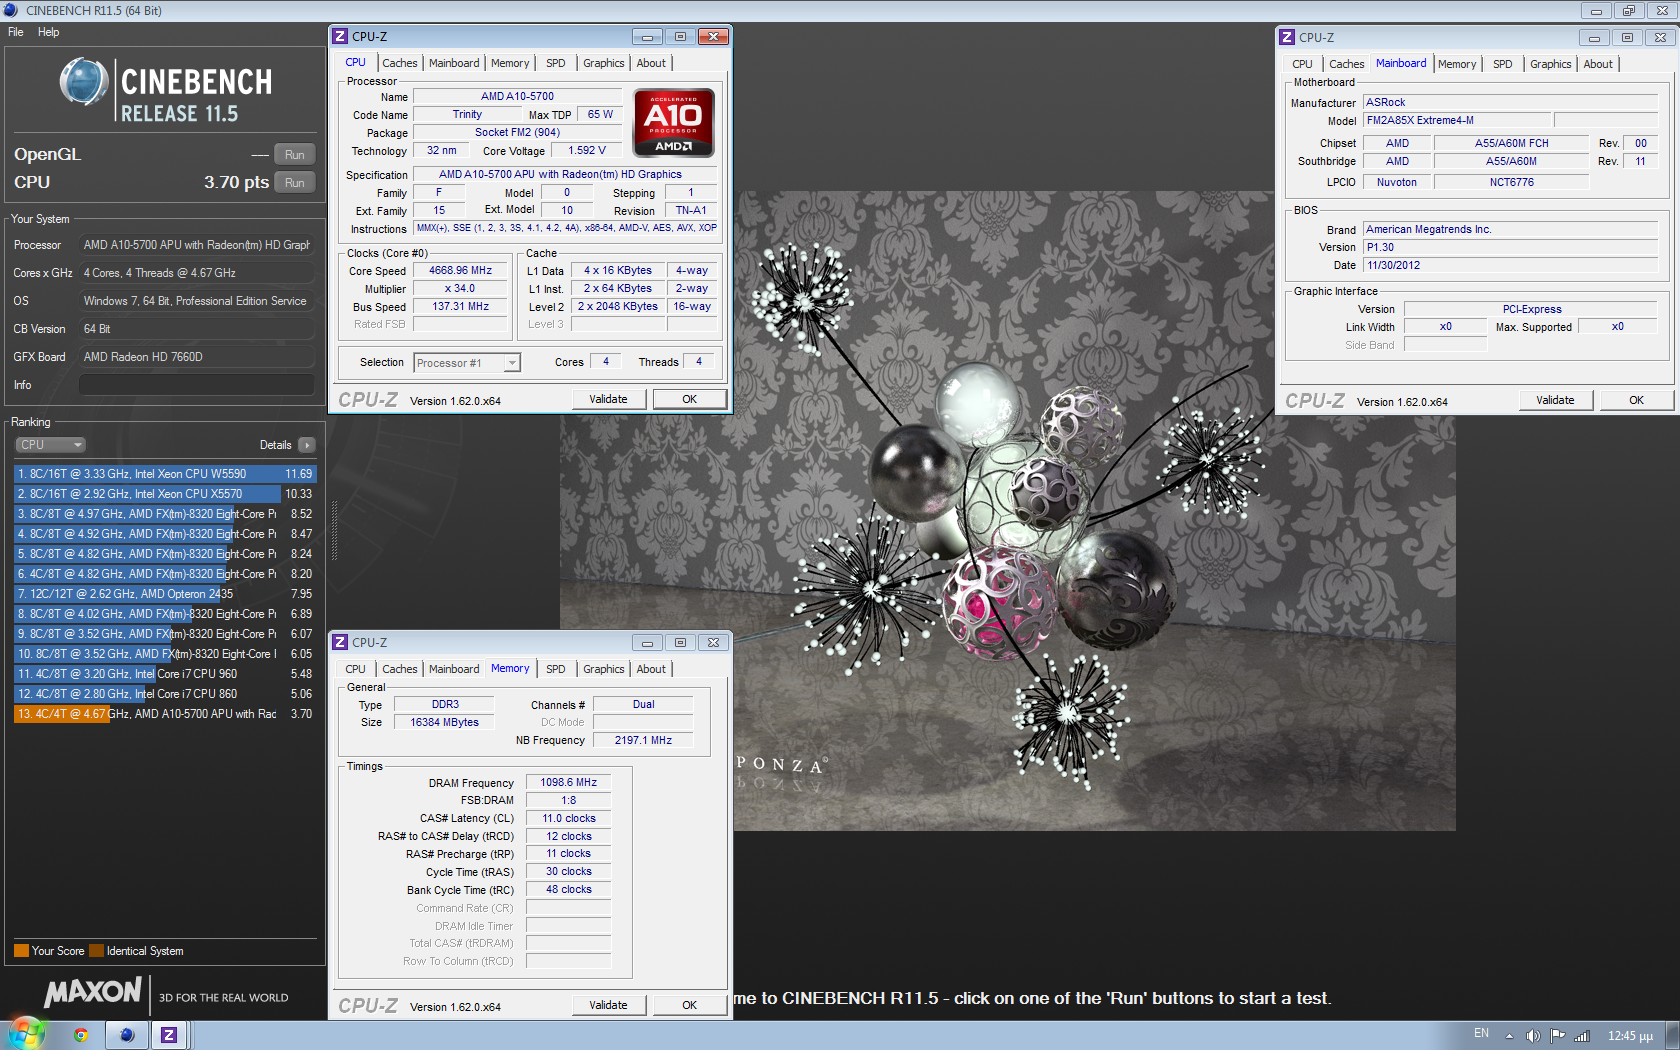Switch to CPU tab in Memory CPU-Z window

(x=356, y=669)
